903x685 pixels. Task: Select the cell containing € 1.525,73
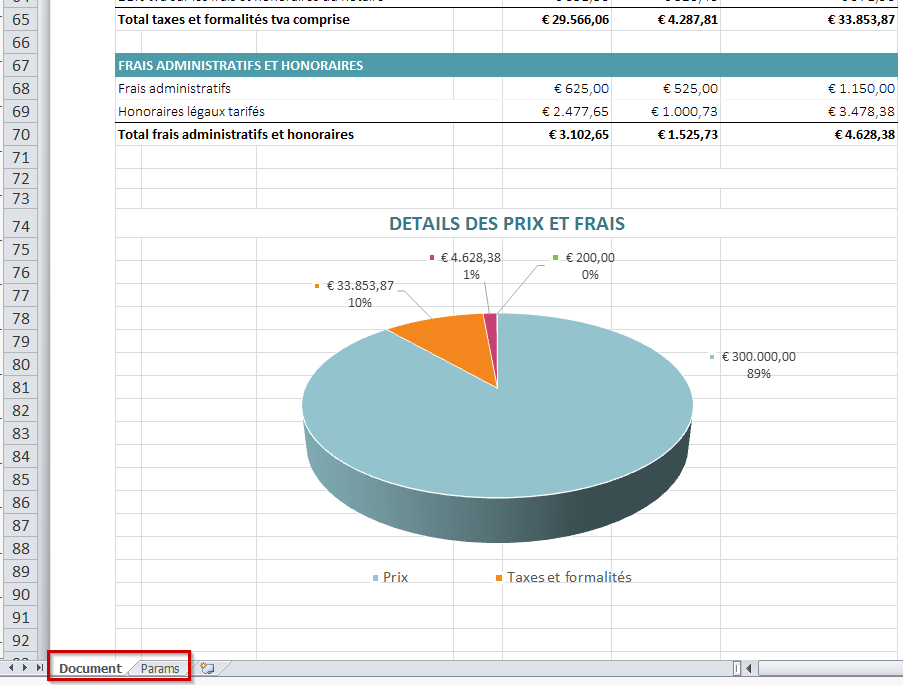(x=666, y=134)
